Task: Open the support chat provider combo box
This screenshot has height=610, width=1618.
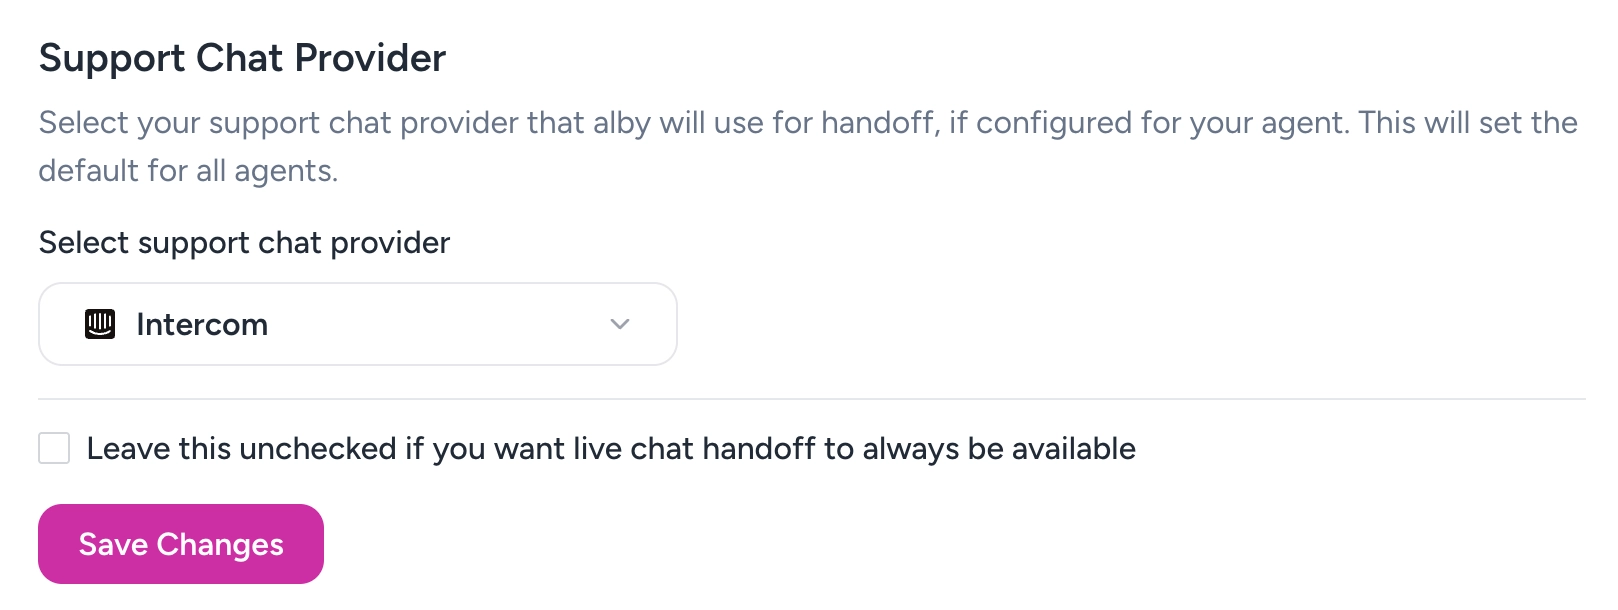Action: coord(357,324)
